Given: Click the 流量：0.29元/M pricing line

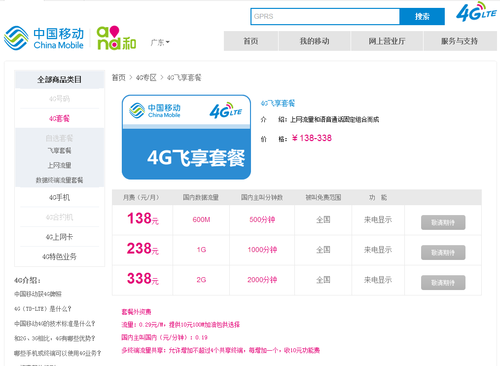Looking at the screenshot, I should (181, 325).
